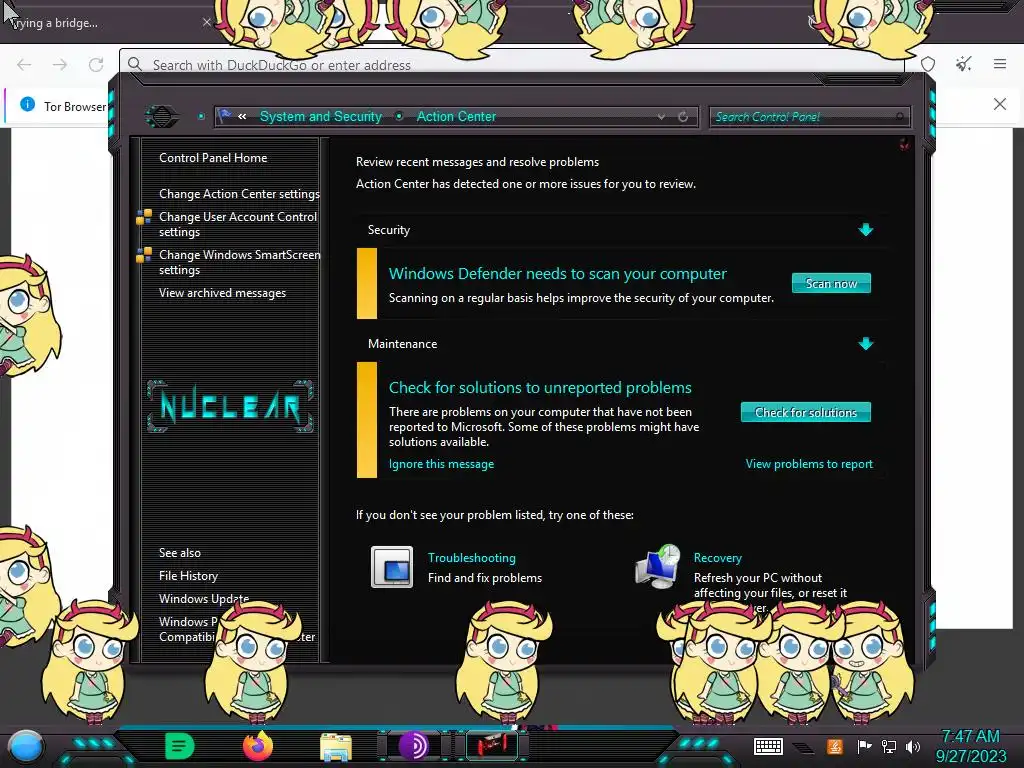
Task: Show the taskbar clock and date
Action: [x=970, y=746]
